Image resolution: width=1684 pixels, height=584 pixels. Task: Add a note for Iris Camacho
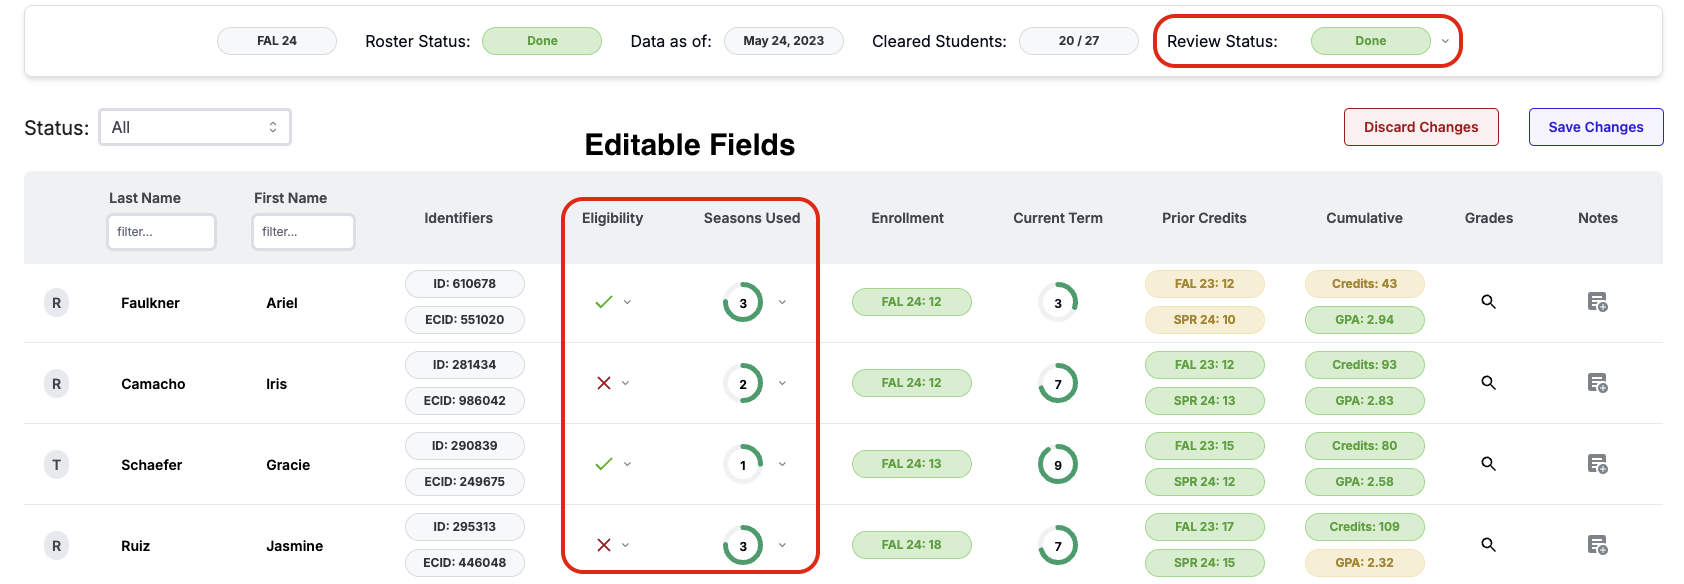pos(1597,383)
